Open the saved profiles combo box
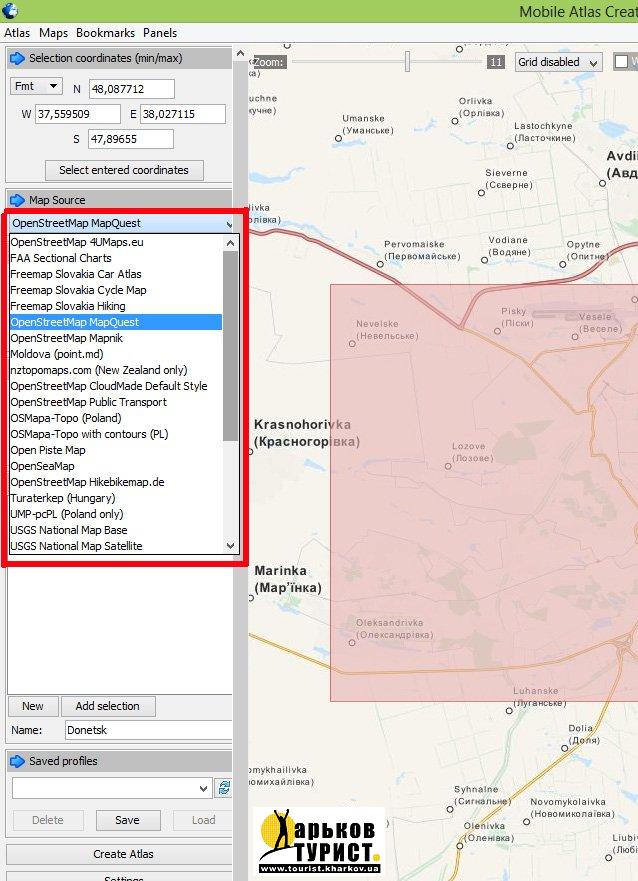The width and height of the screenshot is (638, 881). point(111,788)
